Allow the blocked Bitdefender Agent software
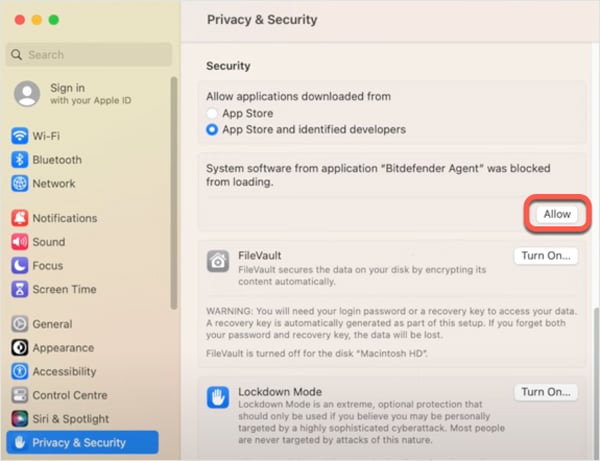 coord(556,214)
